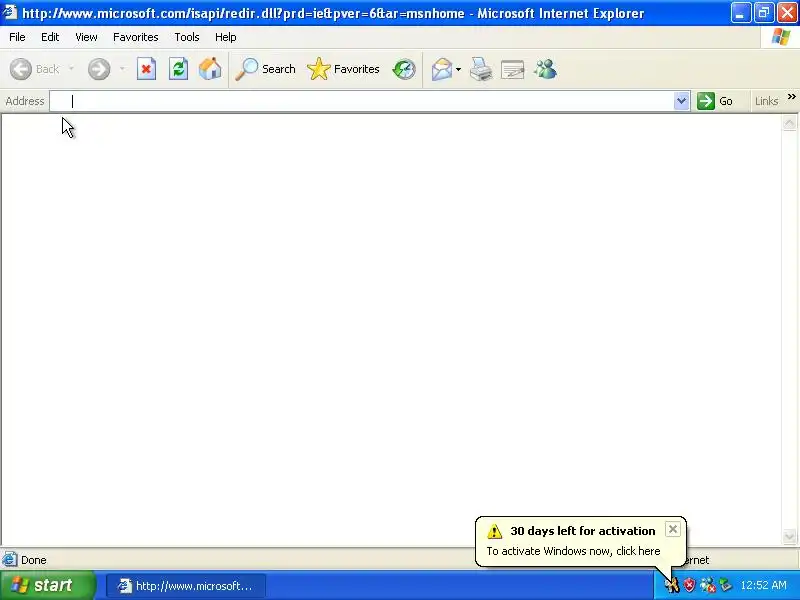Print the page with the printer icon
Image resolution: width=800 pixels, height=600 pixels.
(481, 69)
